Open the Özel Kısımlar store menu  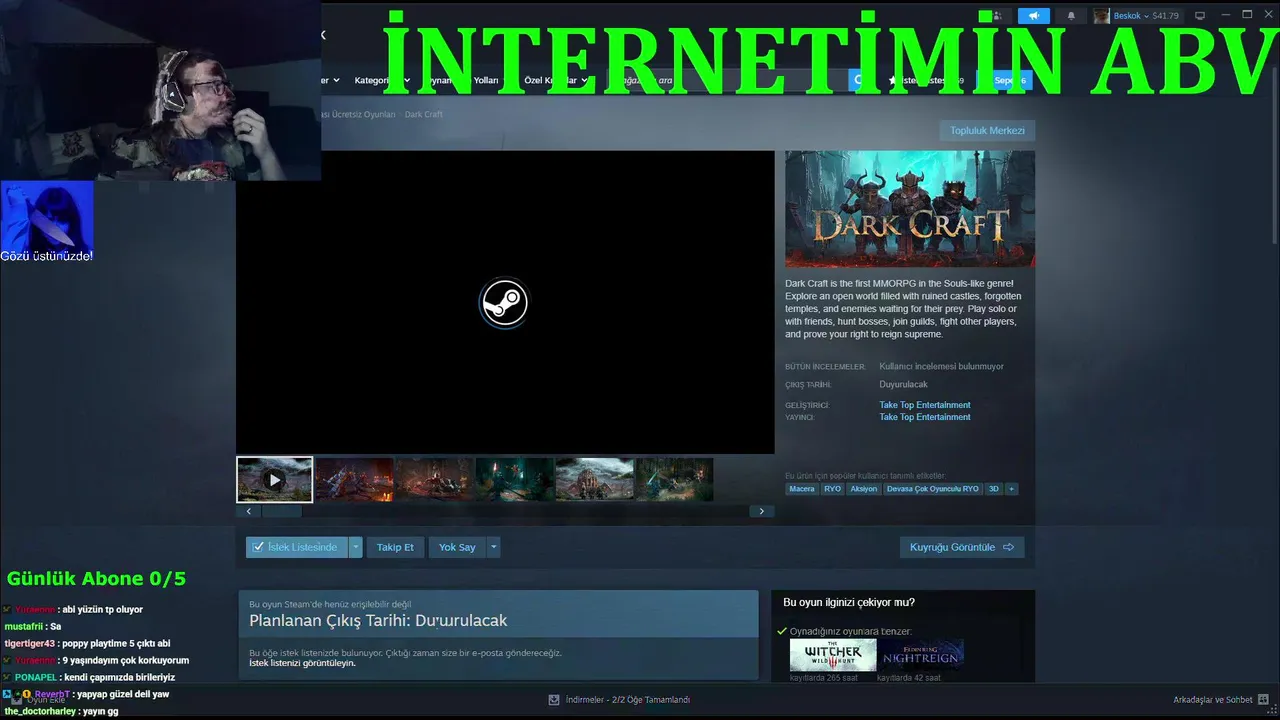click(555, 80)
